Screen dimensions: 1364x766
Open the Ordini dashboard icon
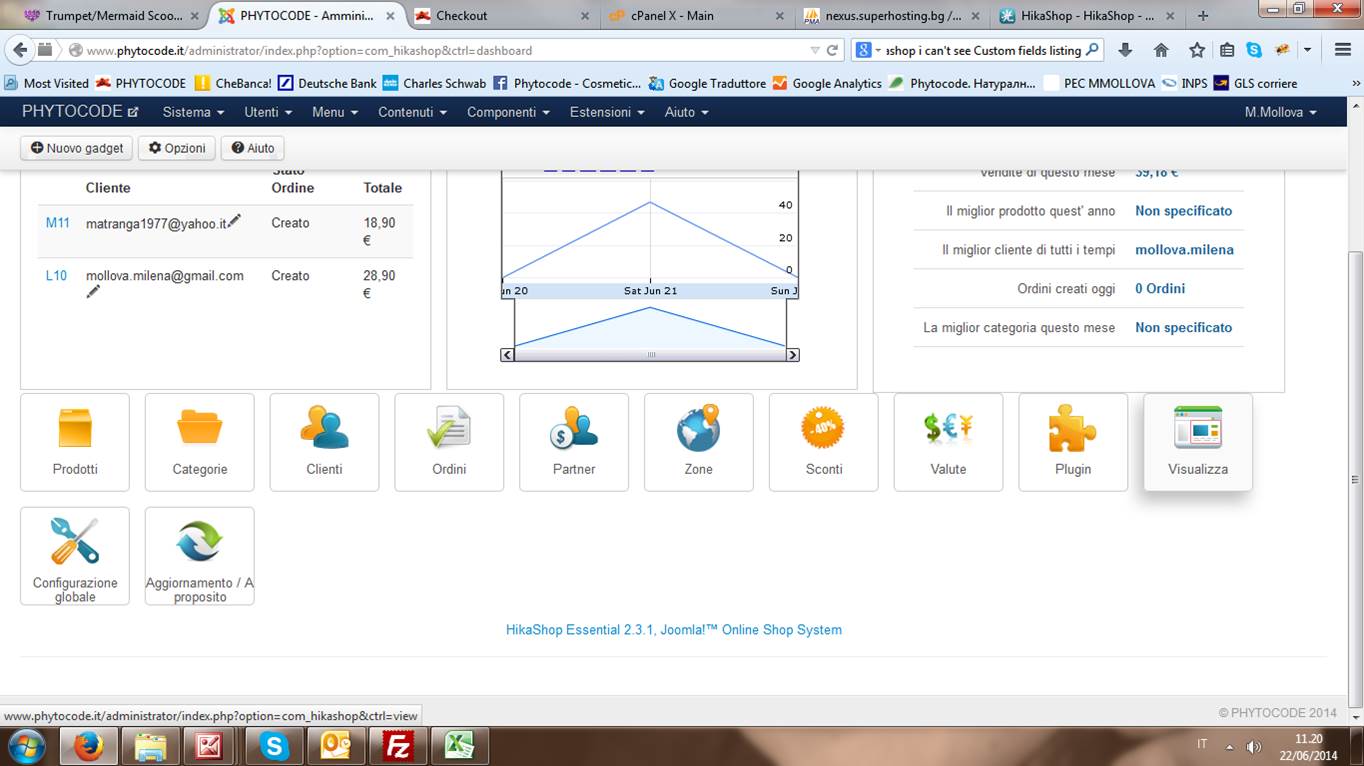click(449, 442)
